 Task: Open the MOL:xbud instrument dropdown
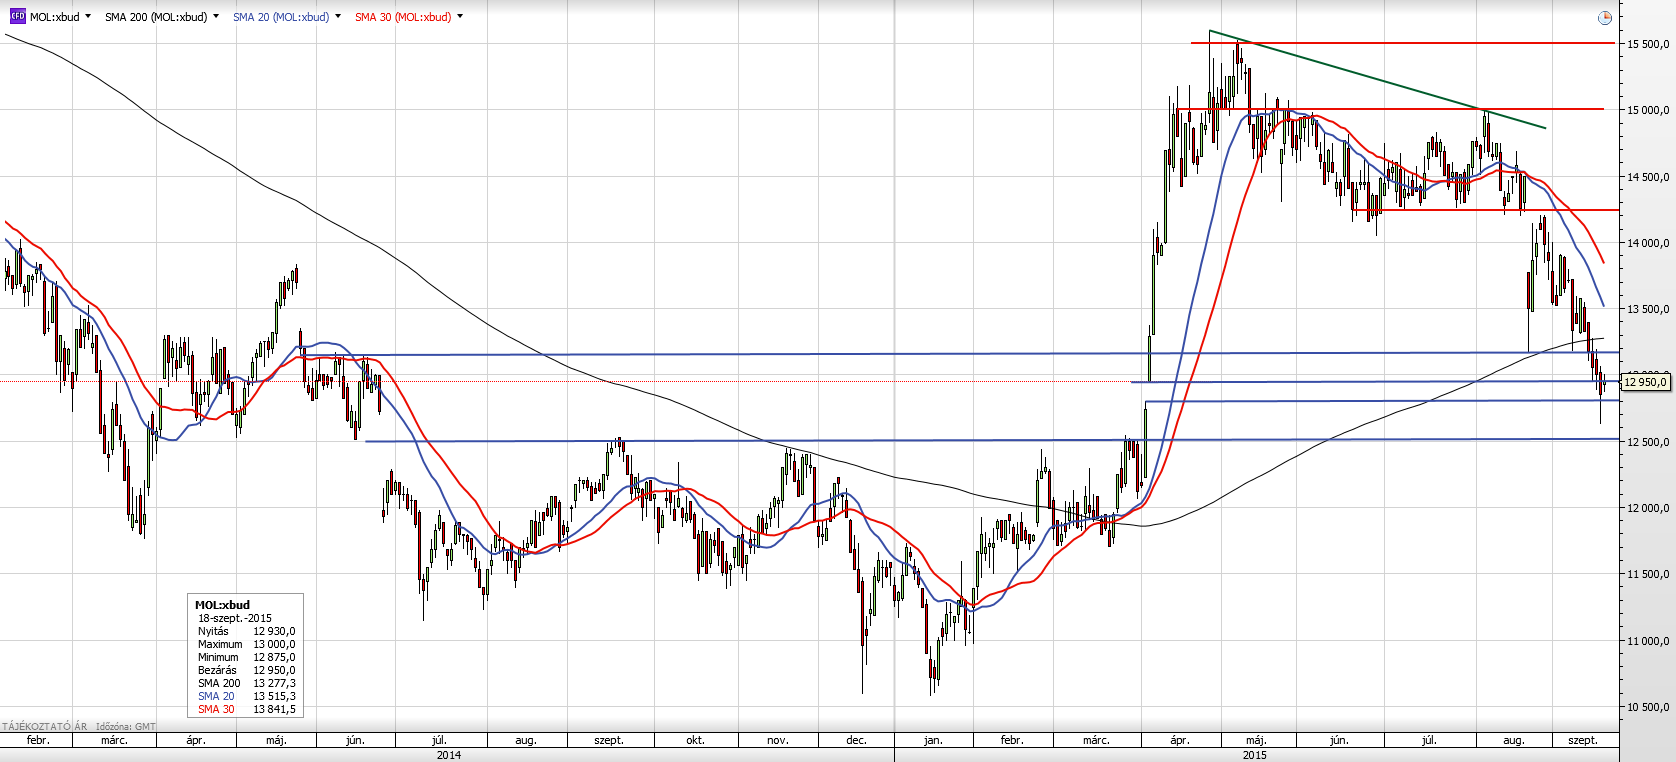click(88, 17)
